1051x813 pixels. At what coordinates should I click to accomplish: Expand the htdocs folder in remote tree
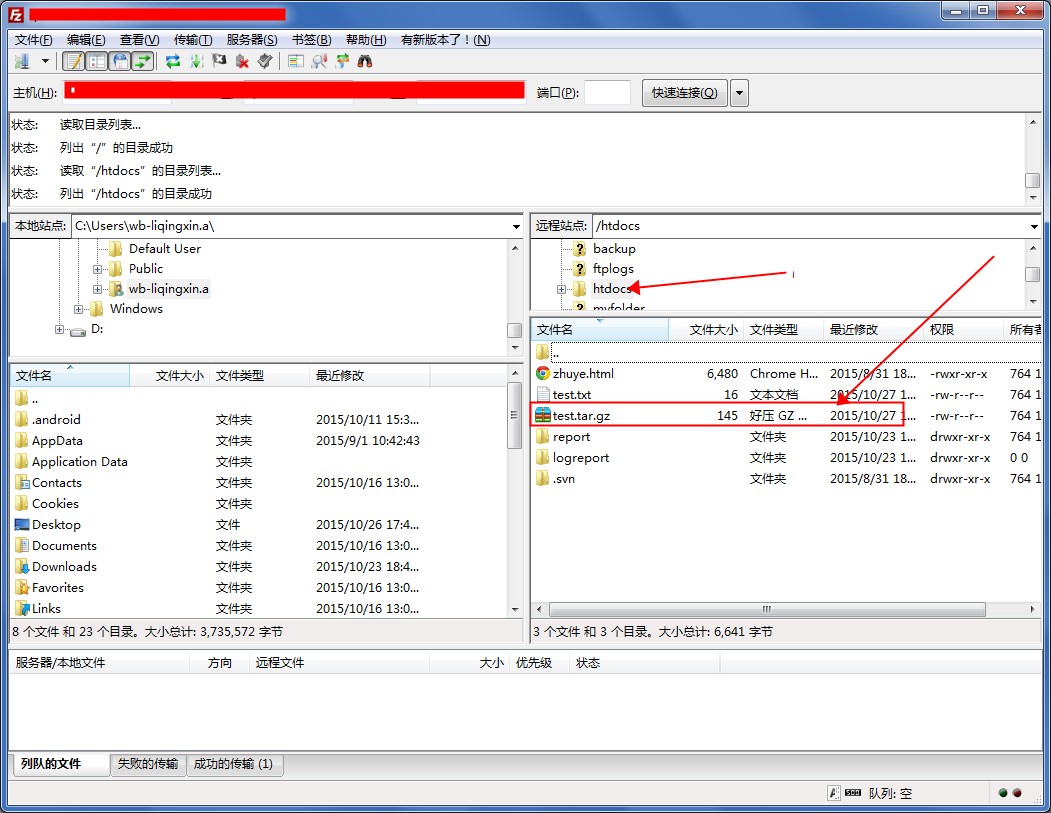tap(562, 289)
